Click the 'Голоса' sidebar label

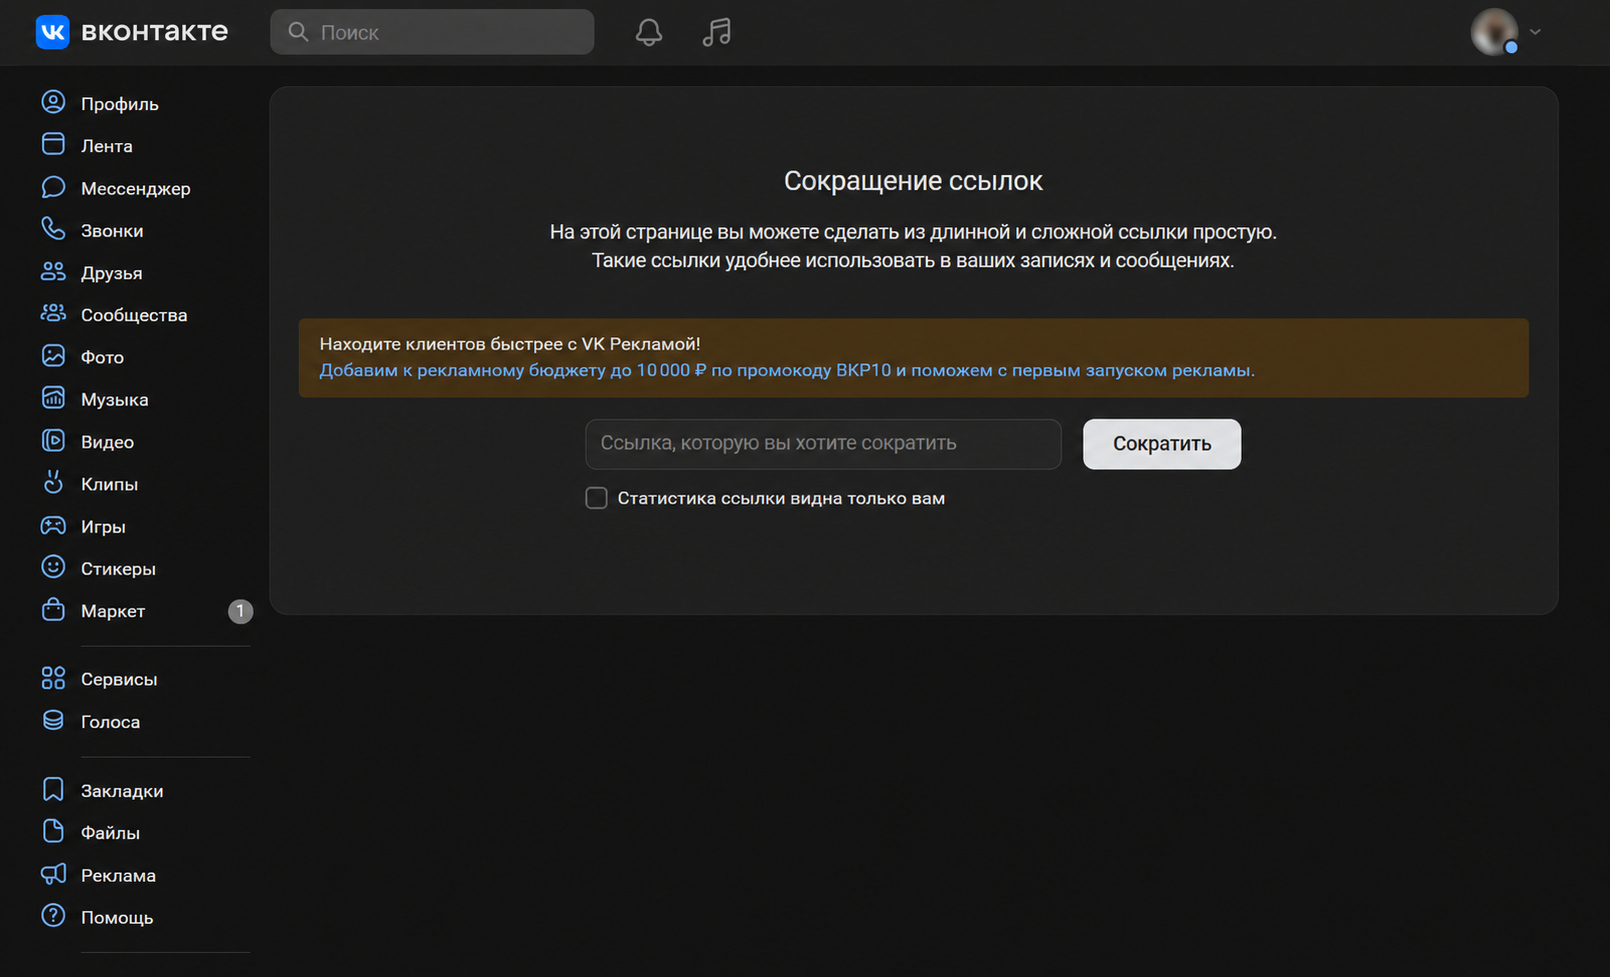(110, 722)
